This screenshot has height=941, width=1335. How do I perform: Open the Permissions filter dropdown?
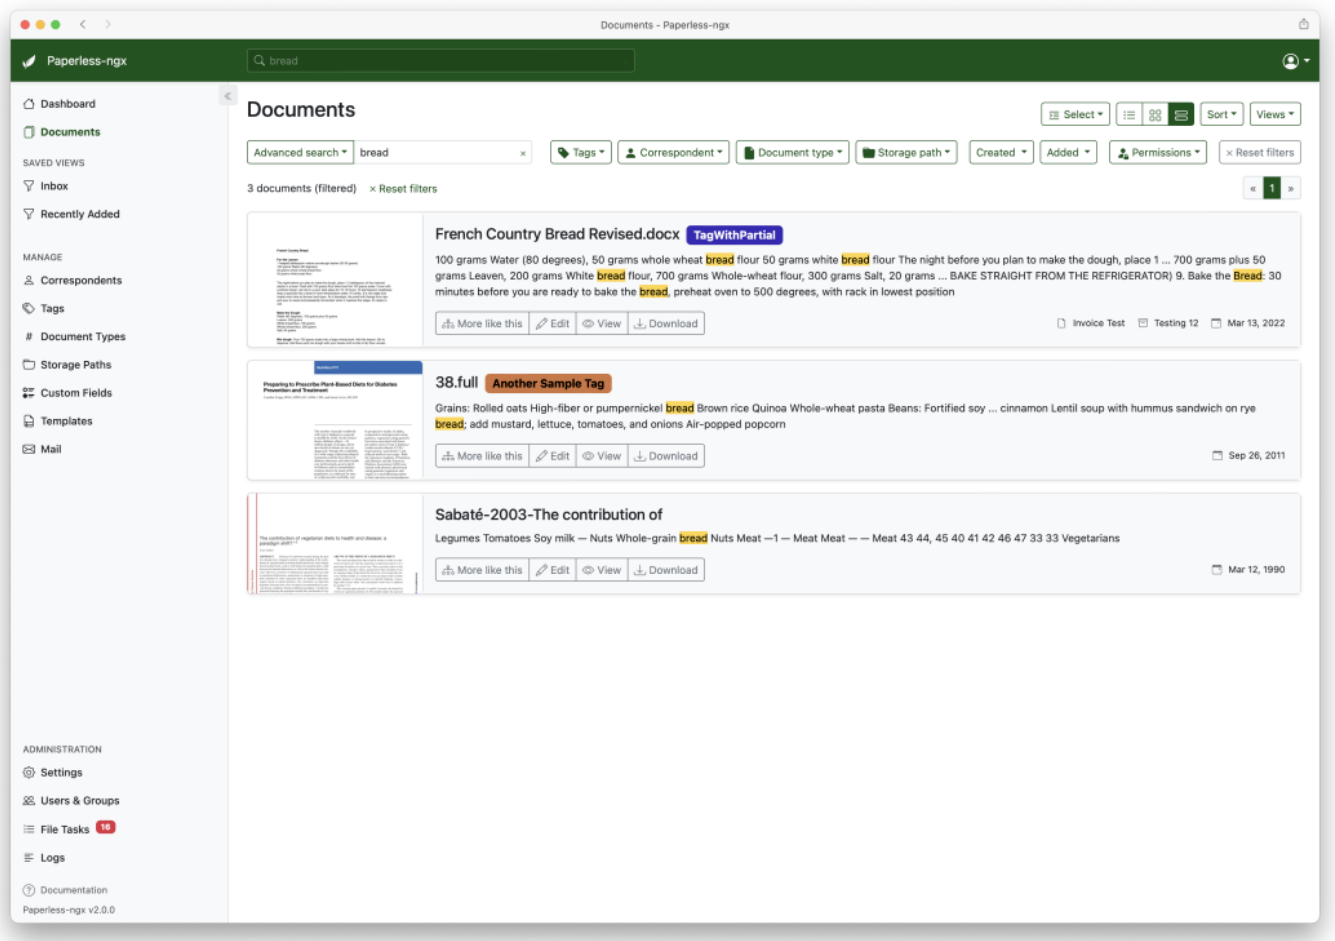[x=1158, y=152]
